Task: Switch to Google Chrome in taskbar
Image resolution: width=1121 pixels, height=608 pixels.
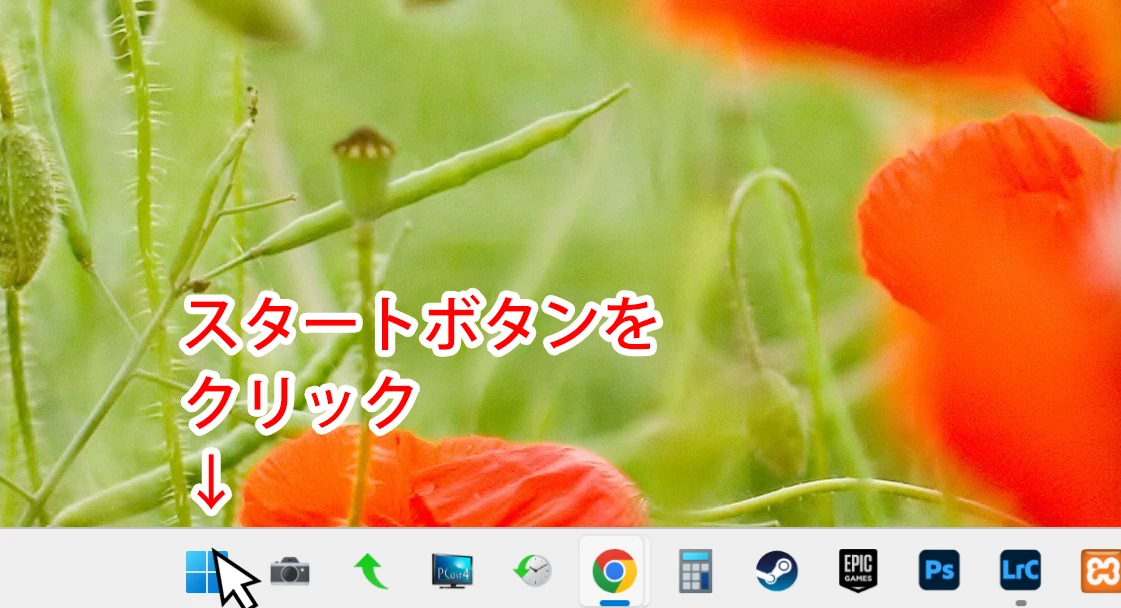Action: pyautogui.click(x=614, y=571)
